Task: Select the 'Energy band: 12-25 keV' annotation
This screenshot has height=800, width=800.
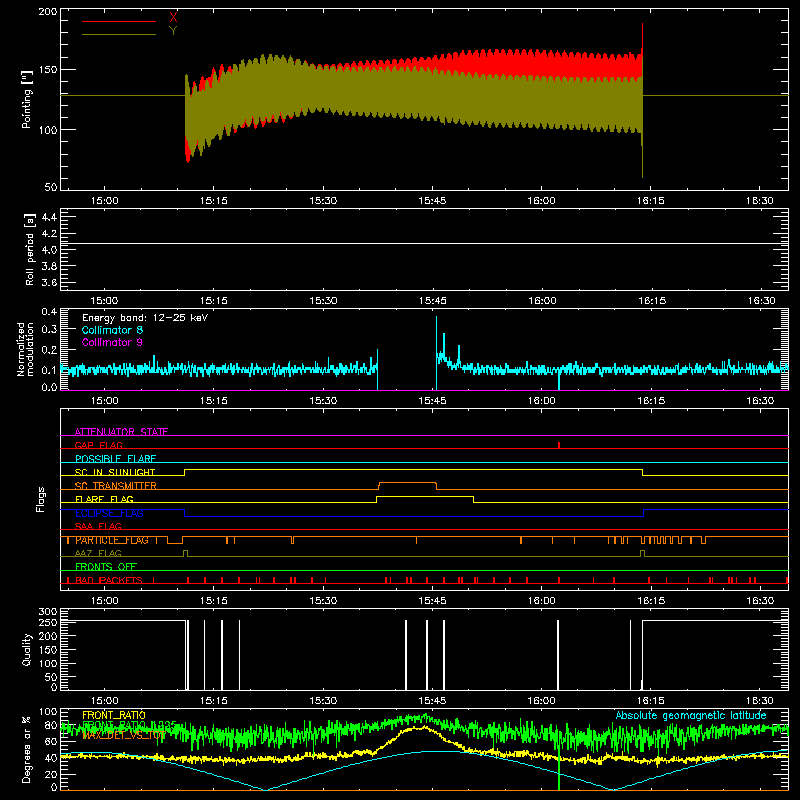Action: click(145, 318)
